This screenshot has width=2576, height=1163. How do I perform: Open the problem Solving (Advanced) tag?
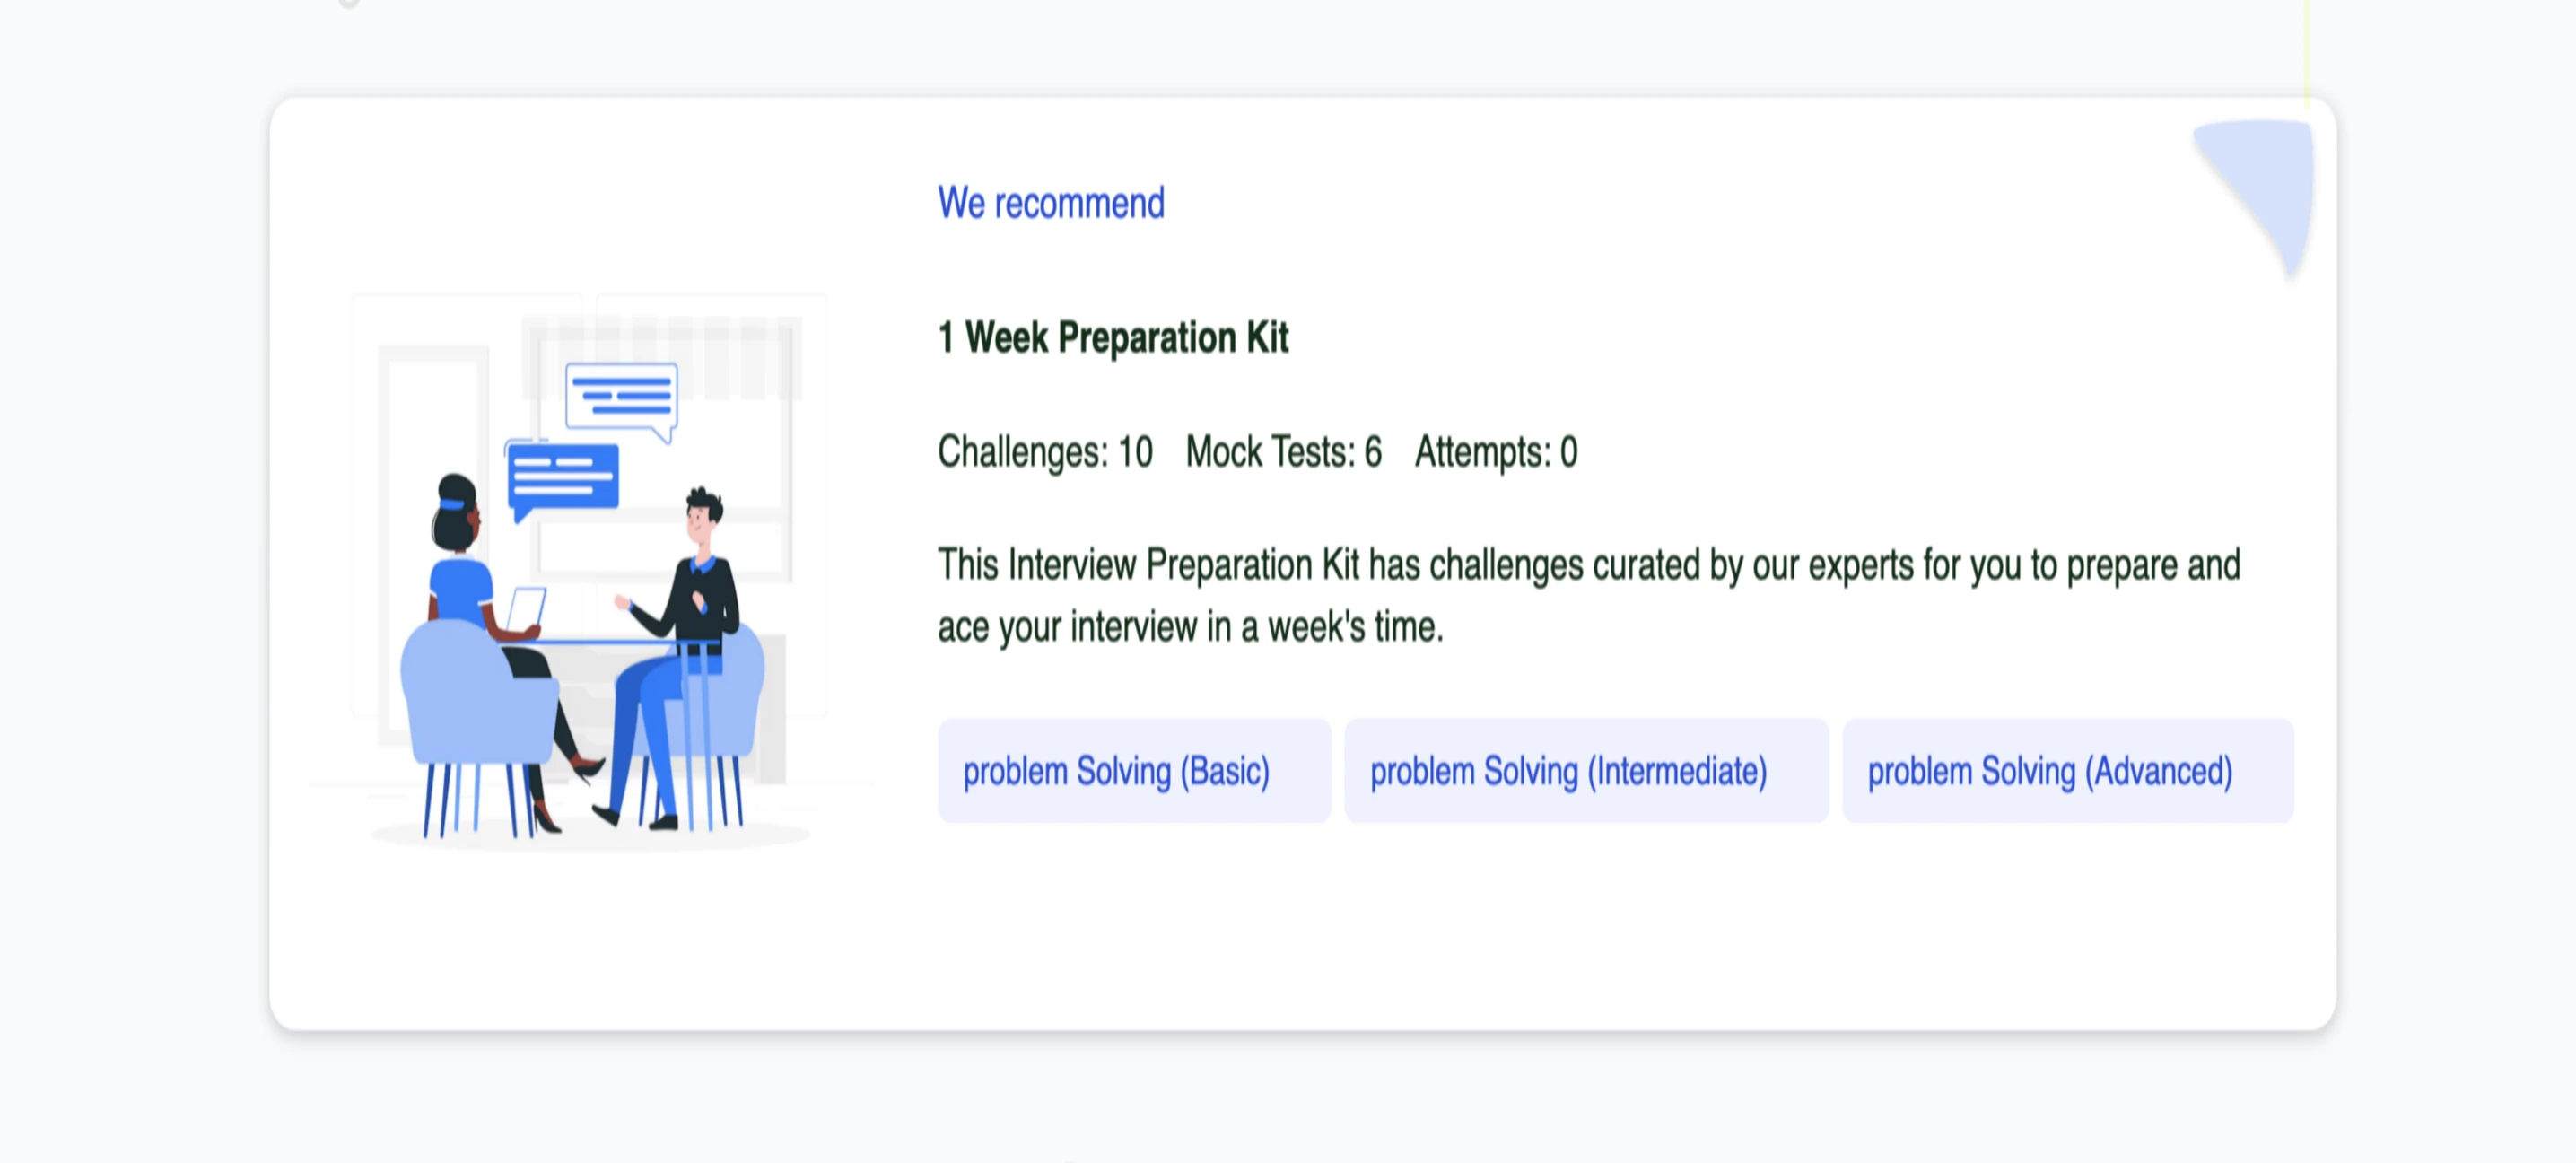2068,771
